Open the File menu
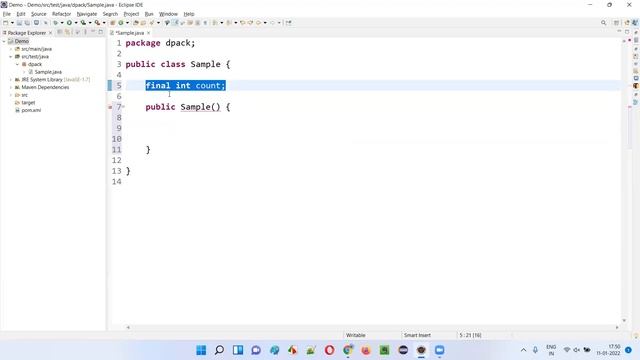 click(x=7, y=14)
